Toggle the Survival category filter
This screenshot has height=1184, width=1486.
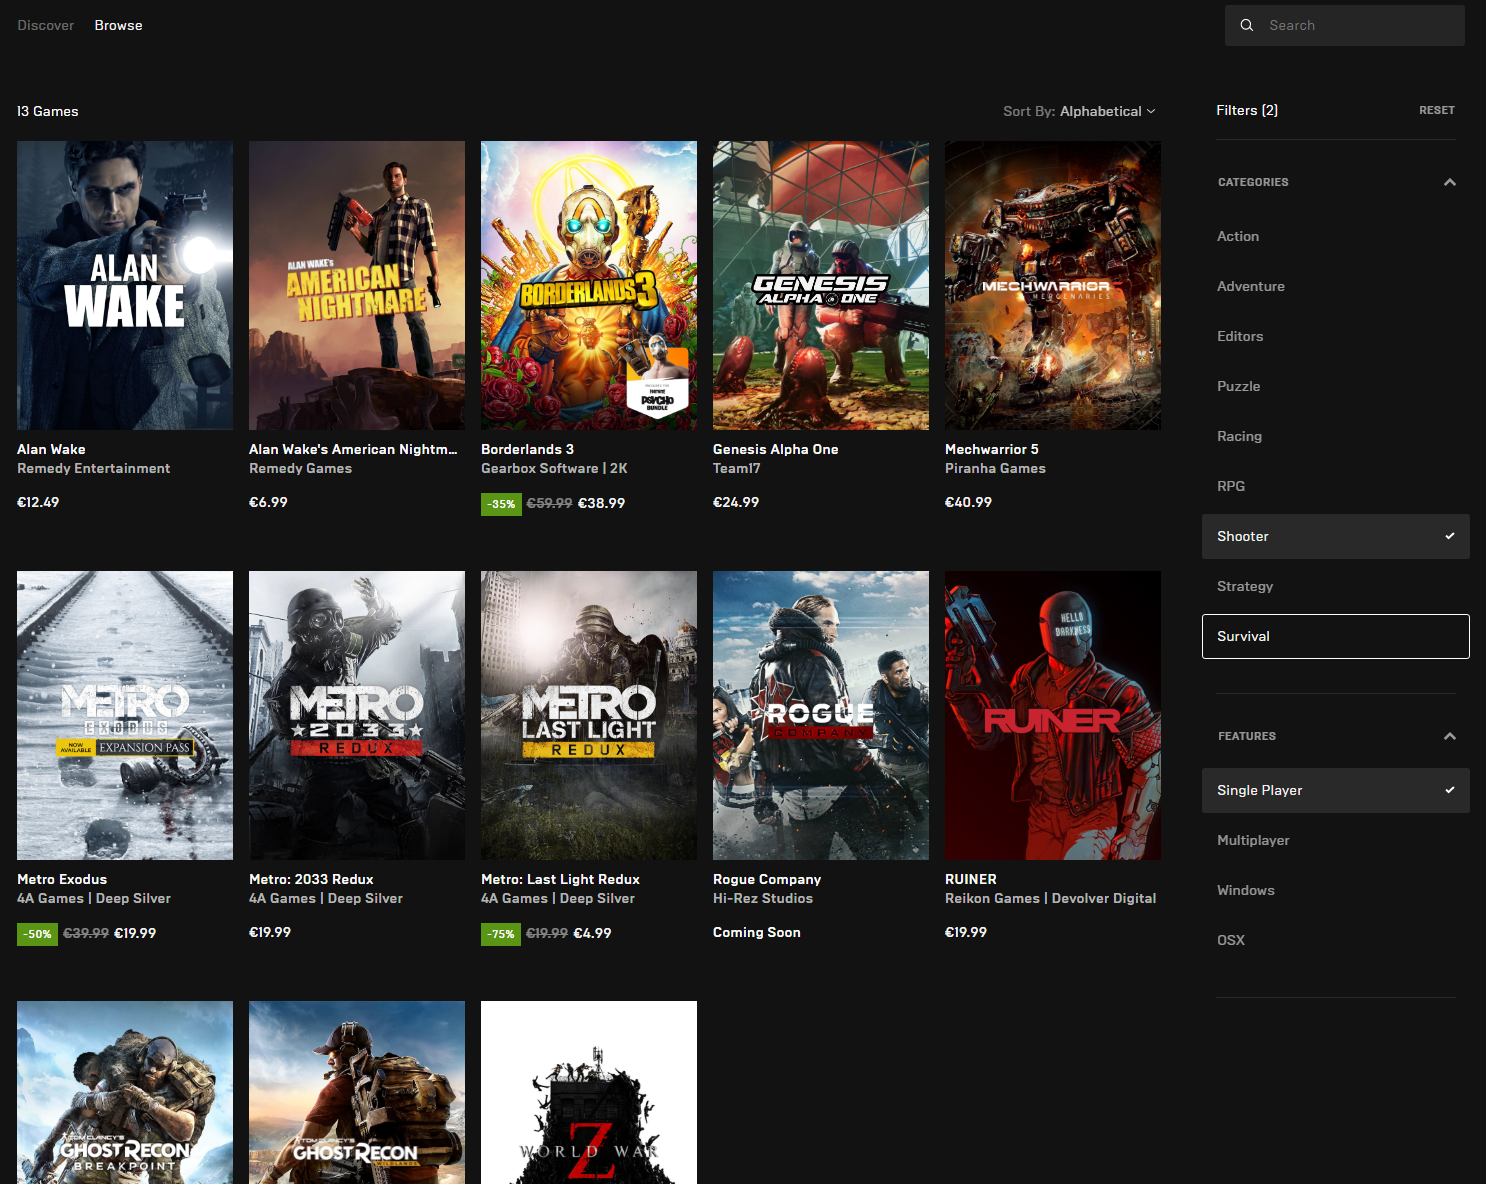pos(1336,636)
